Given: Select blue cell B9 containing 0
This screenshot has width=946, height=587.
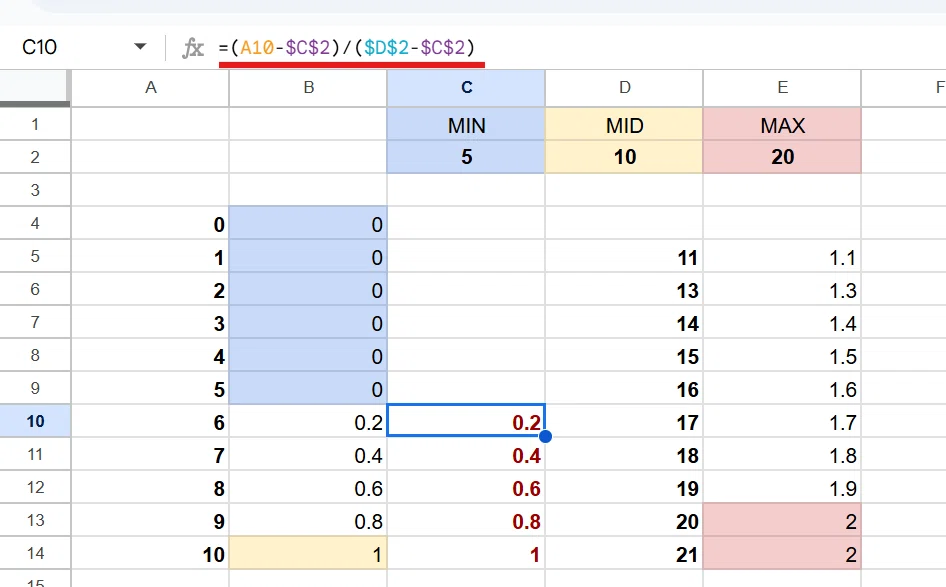Looking at the screenshot, I should (308, 389).
